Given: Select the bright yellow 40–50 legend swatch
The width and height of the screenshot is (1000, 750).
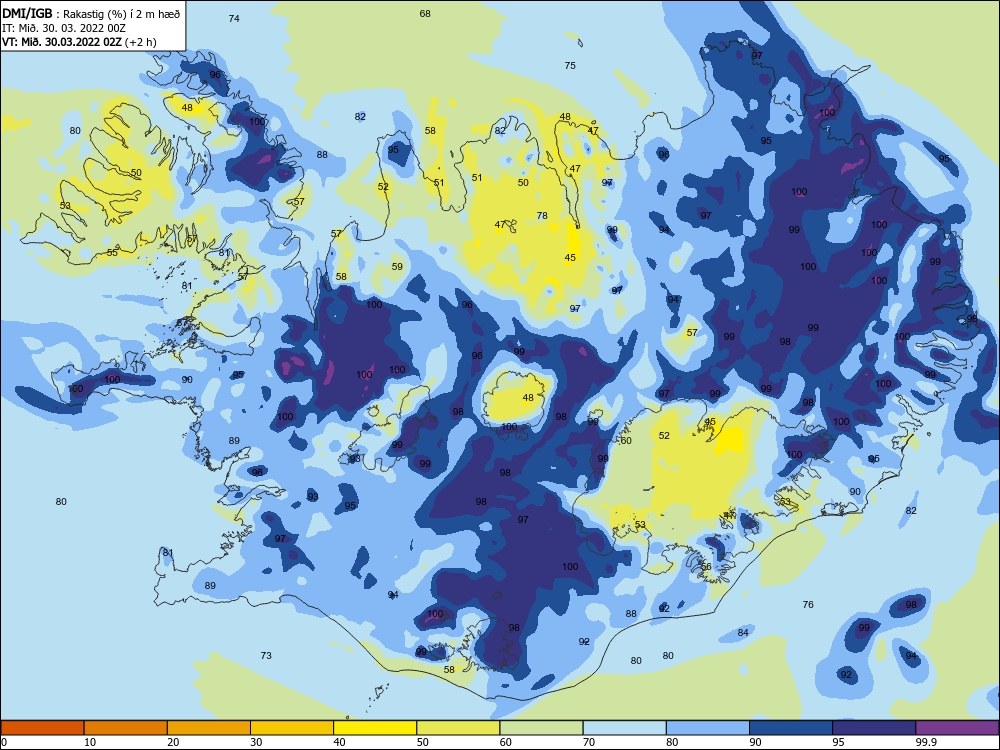Looking at the screenshot, I should click(x=375, y=728).
